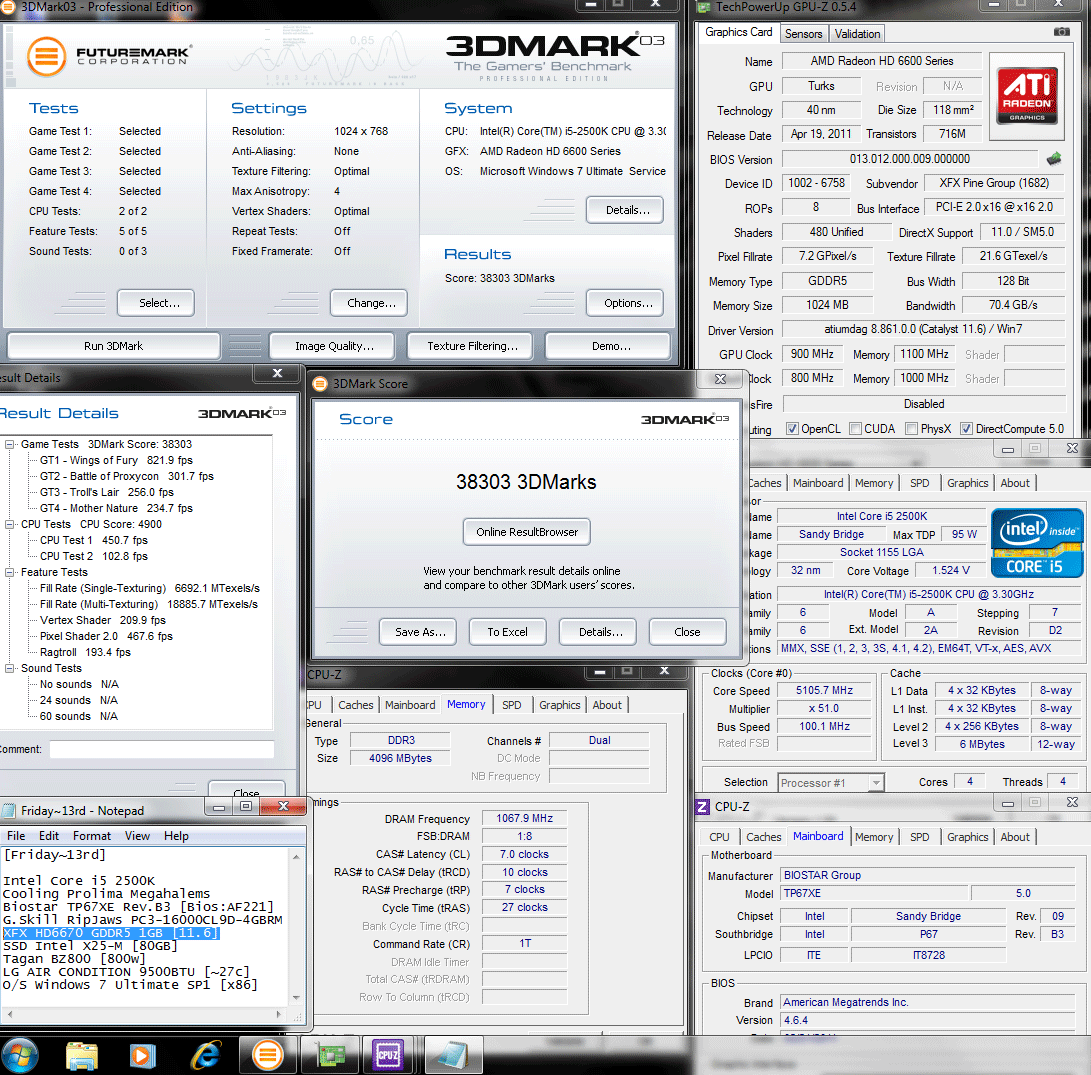Click the BIOS save chip icon in GPU-Z

click(x=1053, y=159)
